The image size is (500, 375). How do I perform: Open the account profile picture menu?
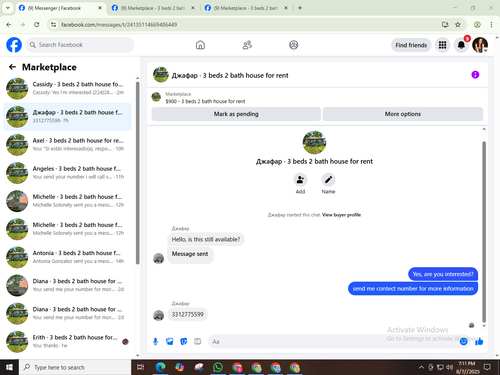click(480, 45)
